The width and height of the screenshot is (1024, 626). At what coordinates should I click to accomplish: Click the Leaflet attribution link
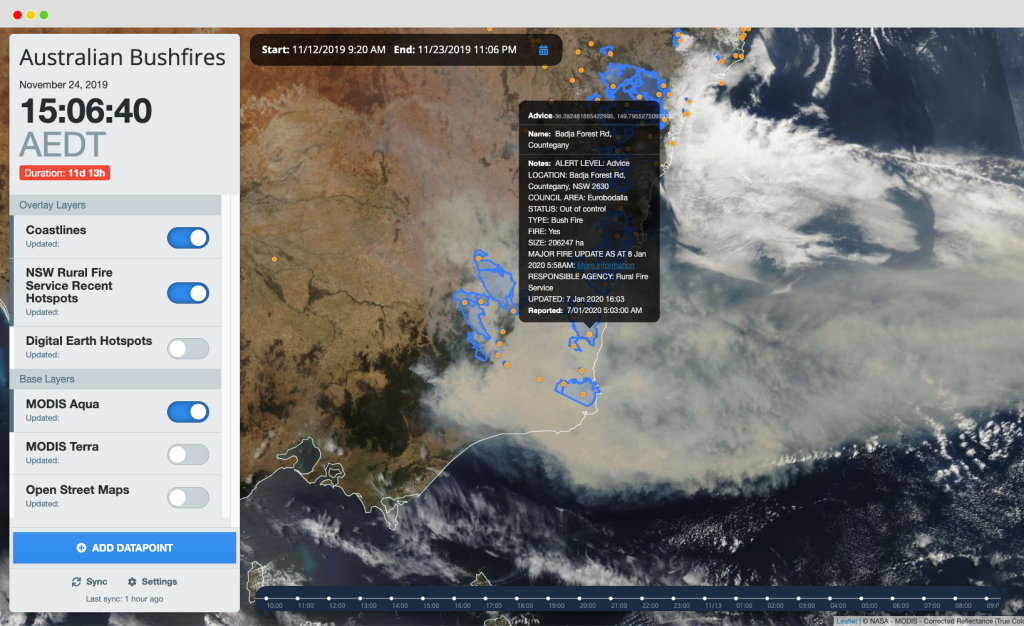846,620
